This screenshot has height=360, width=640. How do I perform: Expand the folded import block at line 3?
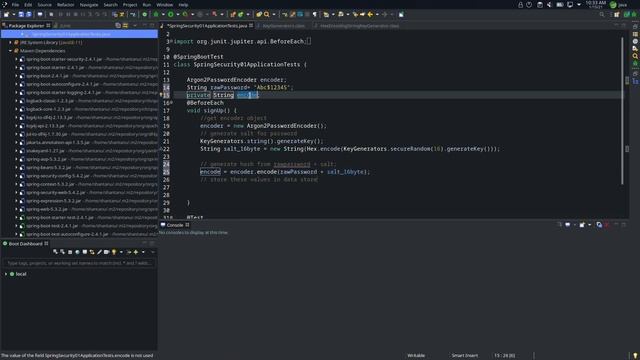pyautogui.click(x=171, y=41)
